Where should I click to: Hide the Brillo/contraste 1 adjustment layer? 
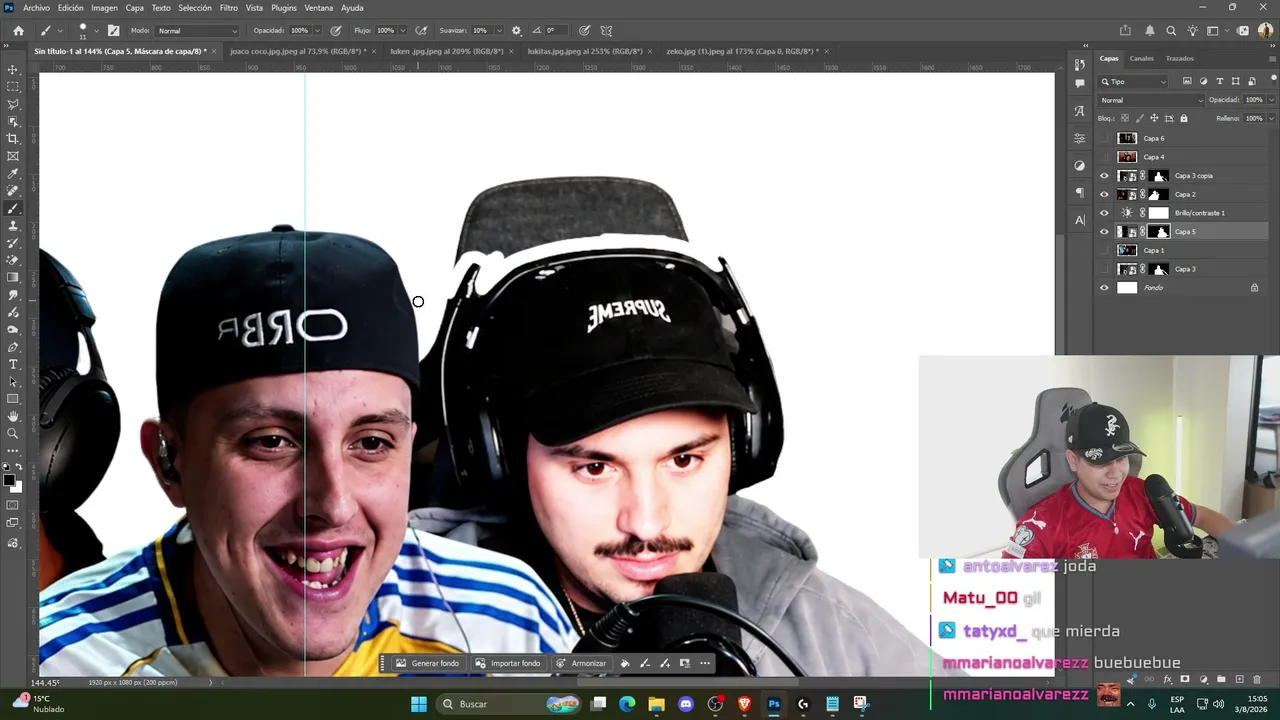point(1104,213)
